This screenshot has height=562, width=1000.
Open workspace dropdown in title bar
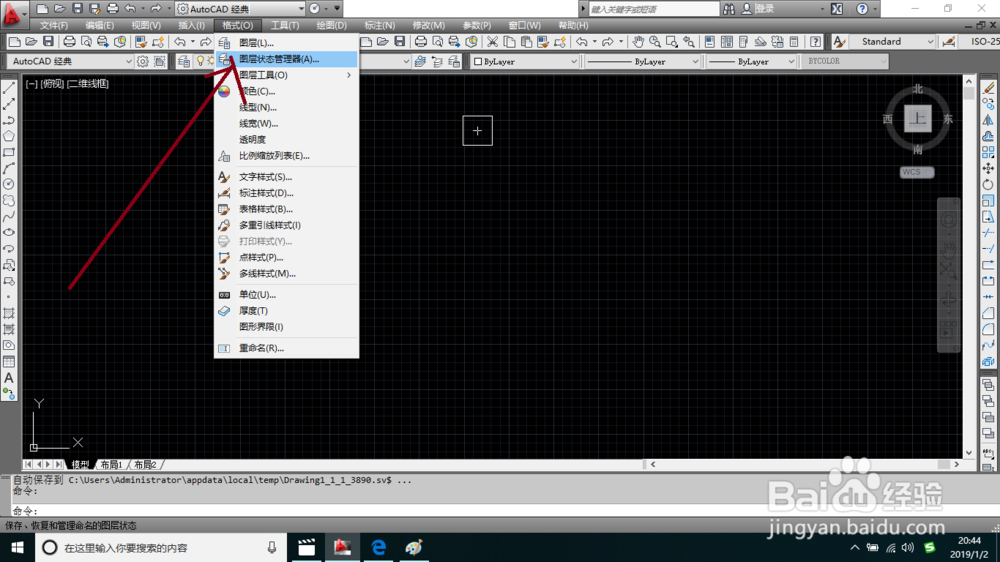240,9
